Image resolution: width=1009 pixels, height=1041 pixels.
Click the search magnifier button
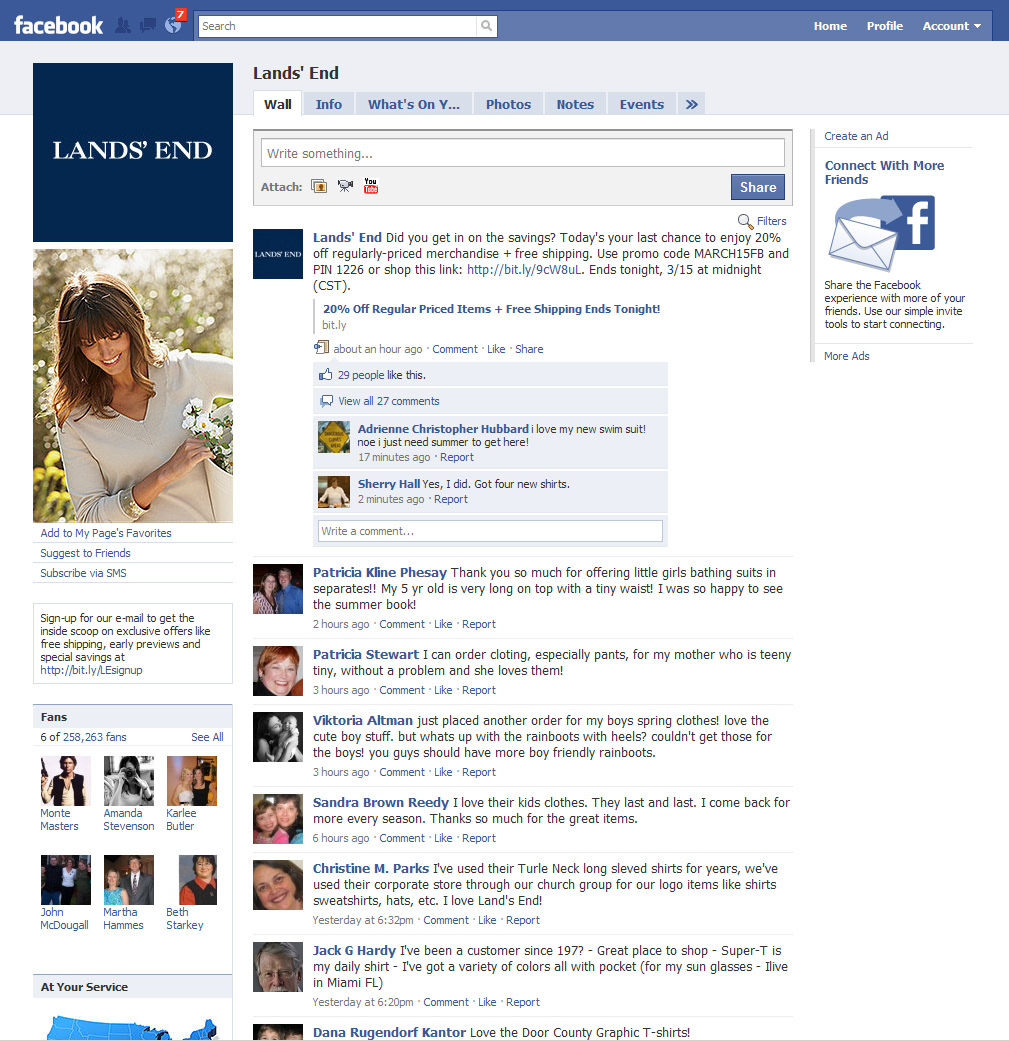487,26
